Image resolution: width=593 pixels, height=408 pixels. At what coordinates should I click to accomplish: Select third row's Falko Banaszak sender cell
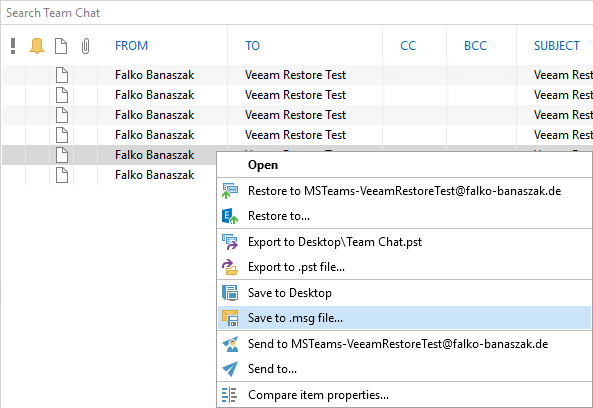[155, 115]
